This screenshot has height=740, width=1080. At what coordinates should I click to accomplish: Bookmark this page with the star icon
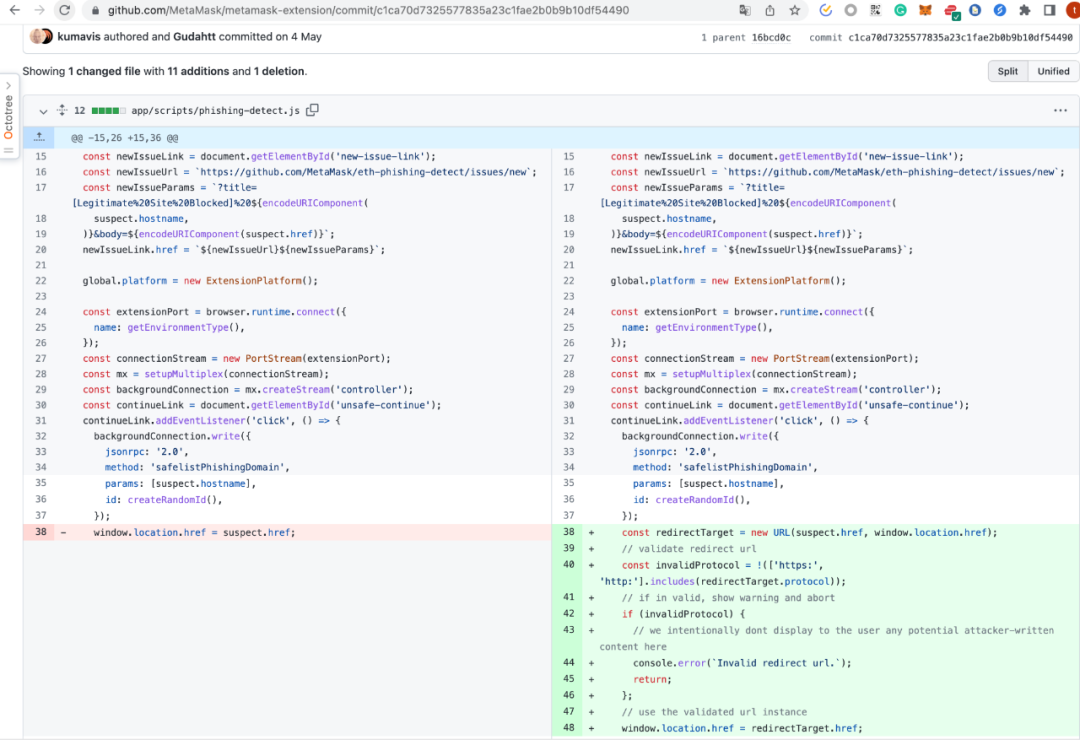[795, 10]
